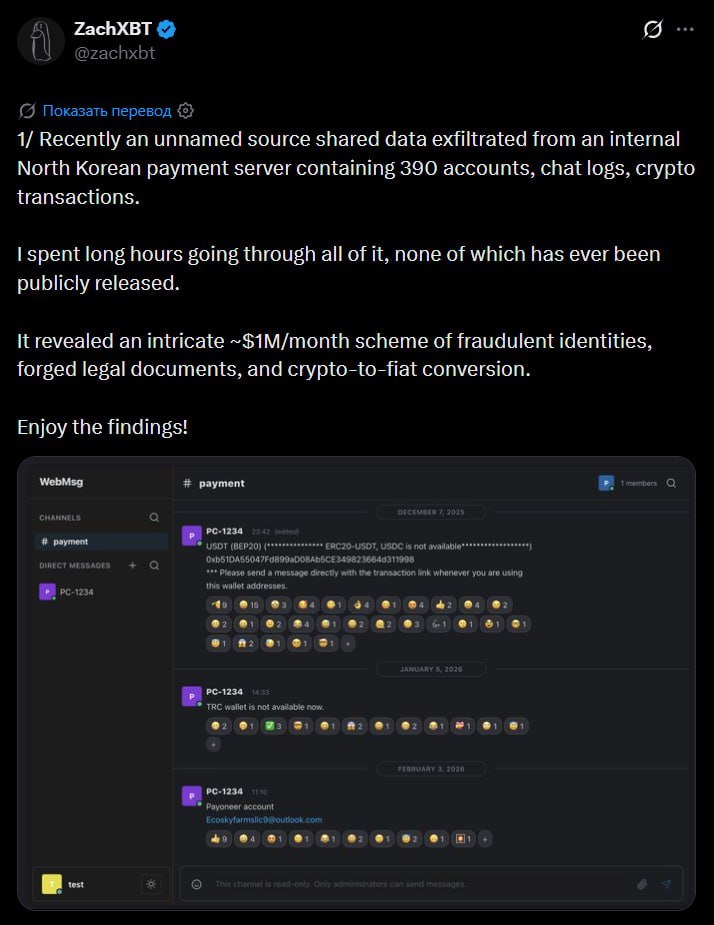Click the emoji smiley icon in message box

196,884
